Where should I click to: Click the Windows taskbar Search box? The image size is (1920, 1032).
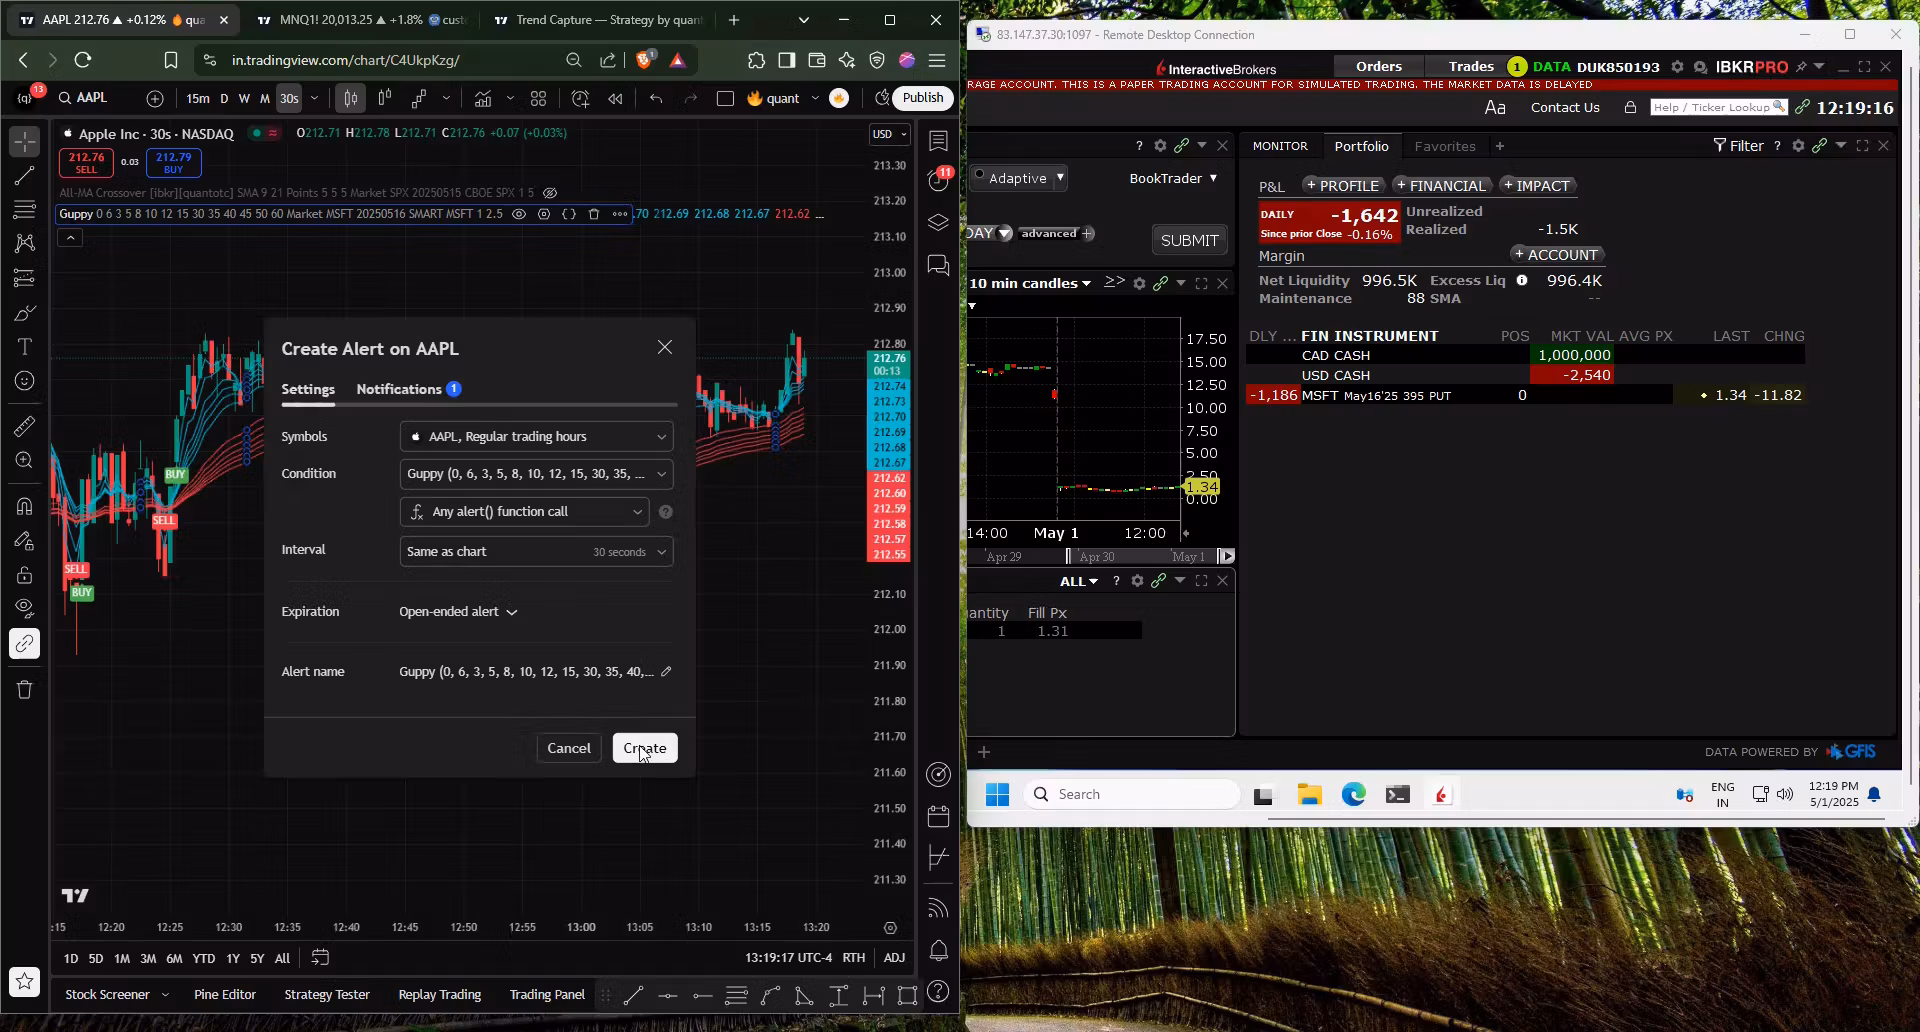(1130, 793)
